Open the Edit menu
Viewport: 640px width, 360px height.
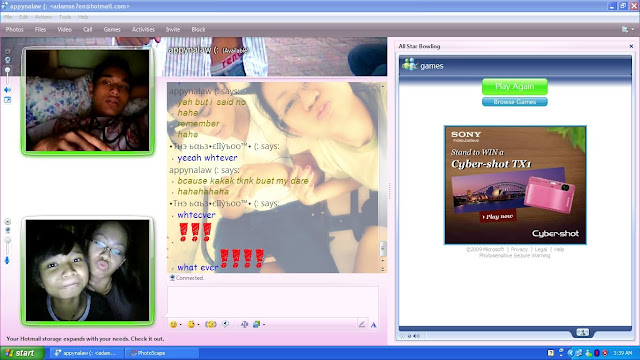tap(23, 17)
